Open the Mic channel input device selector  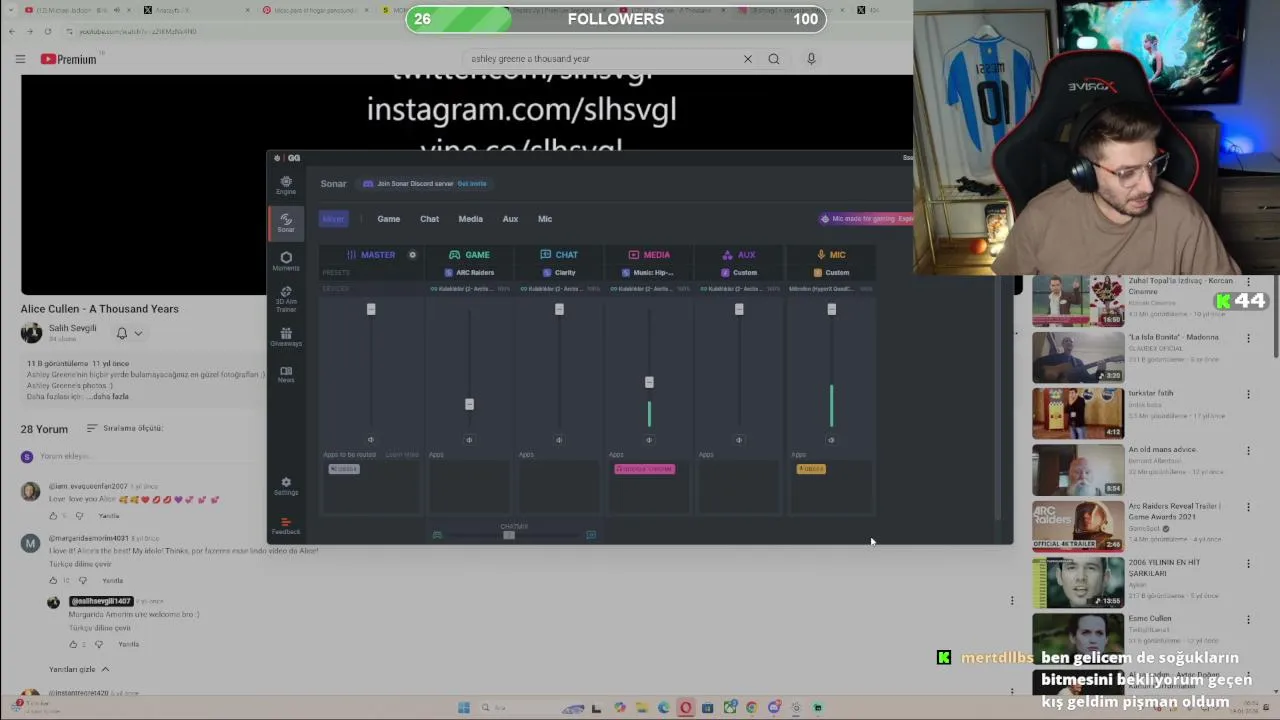tap(831, 289)
